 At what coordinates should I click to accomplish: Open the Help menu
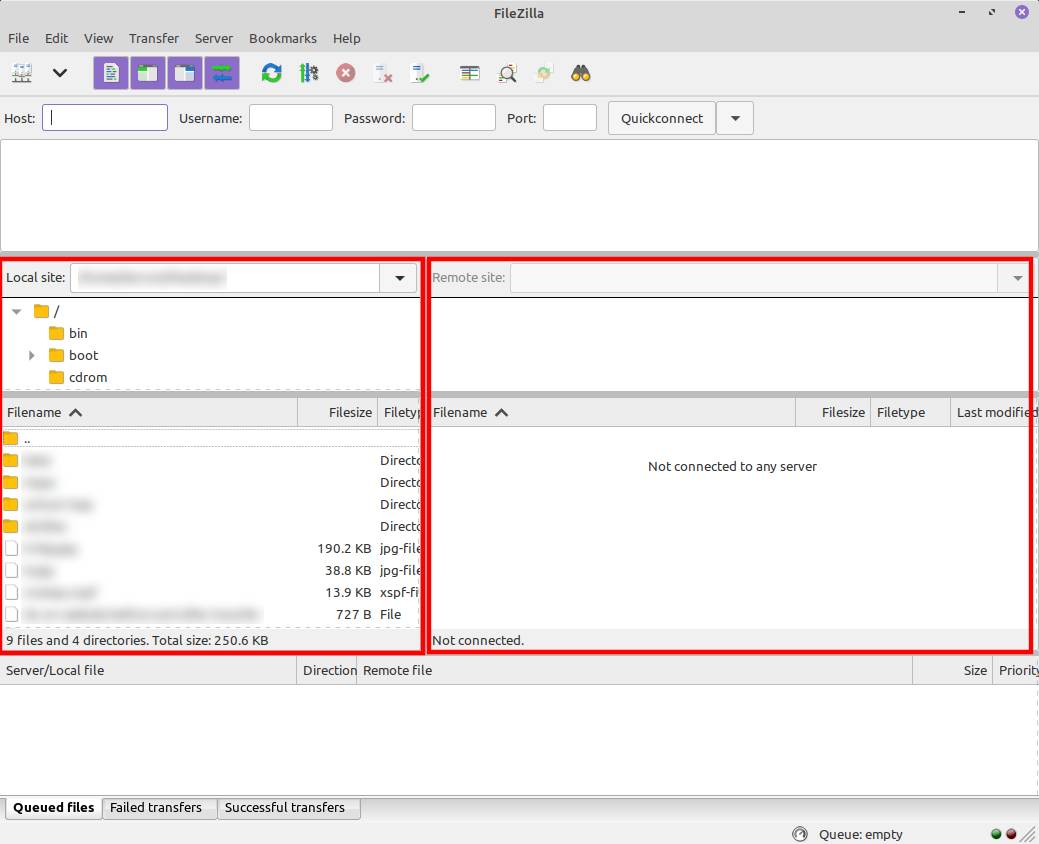tap(347, 38)
